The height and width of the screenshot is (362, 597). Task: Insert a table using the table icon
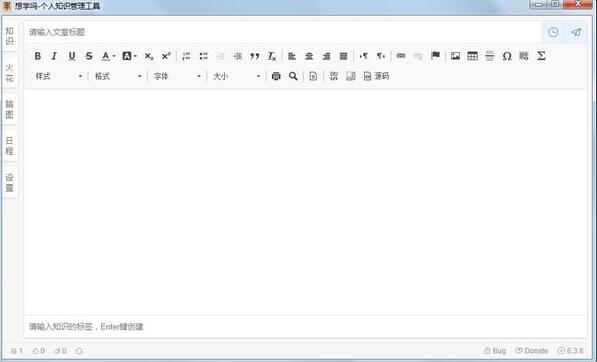(472, 56)
